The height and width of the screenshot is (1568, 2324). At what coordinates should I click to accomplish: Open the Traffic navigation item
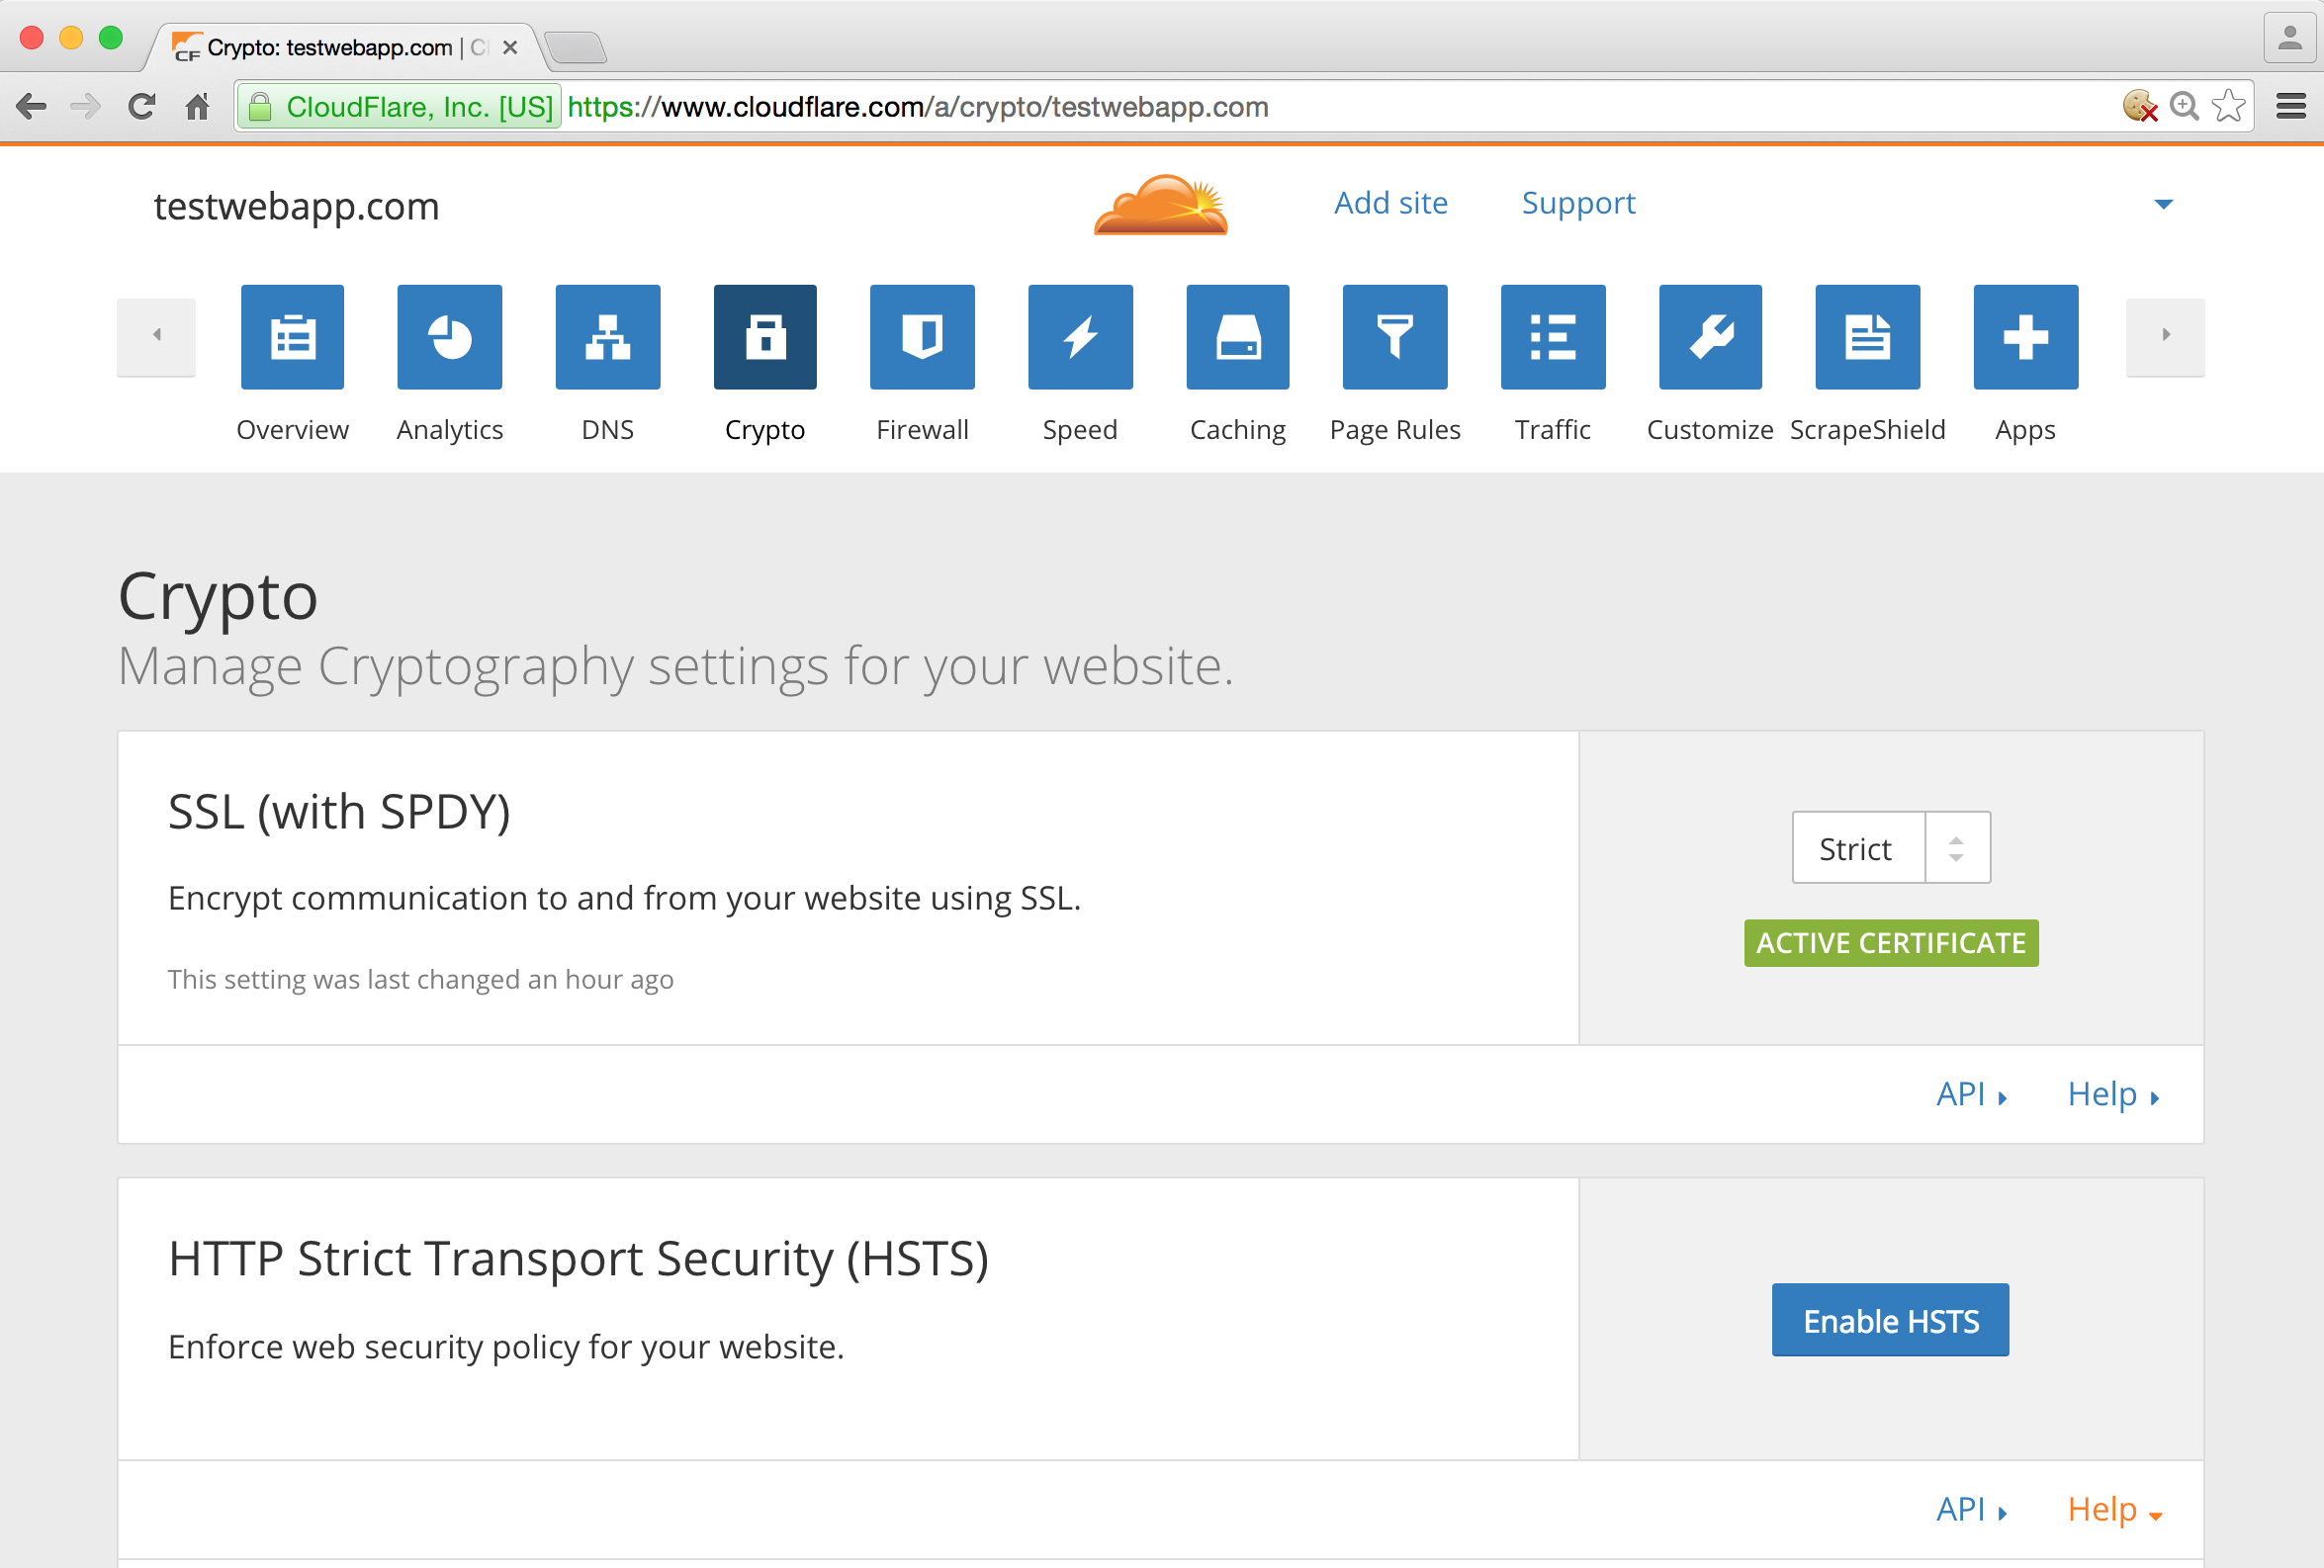point(1552,337)
